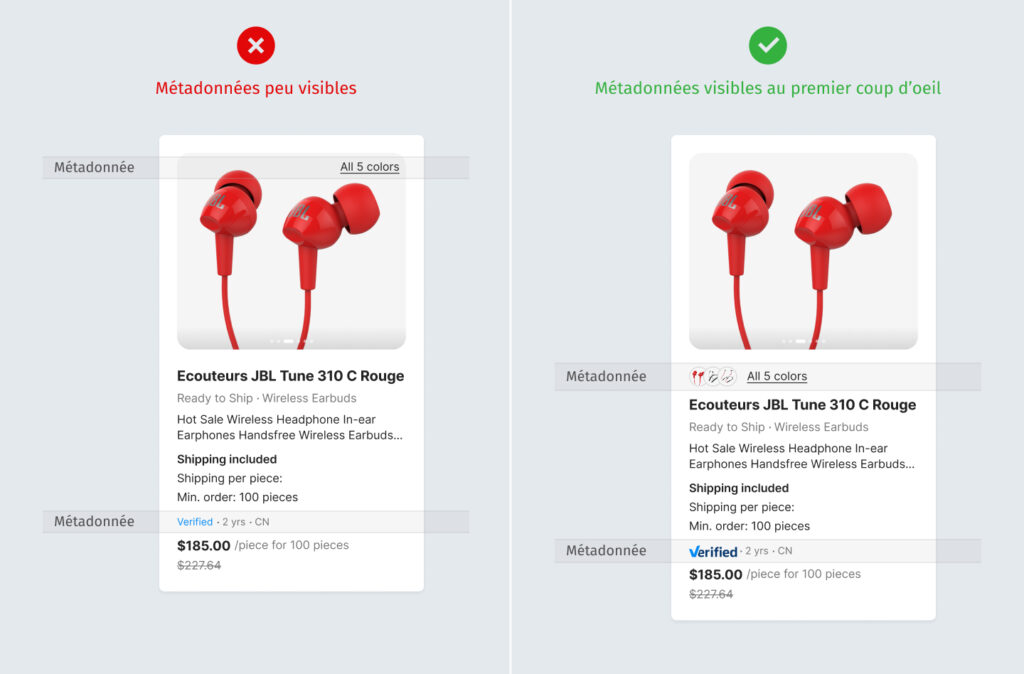Screen dimensions: 1024x674
Task: Select the red earphones color swatch thumbnail
Action: [x=698, y=377]
